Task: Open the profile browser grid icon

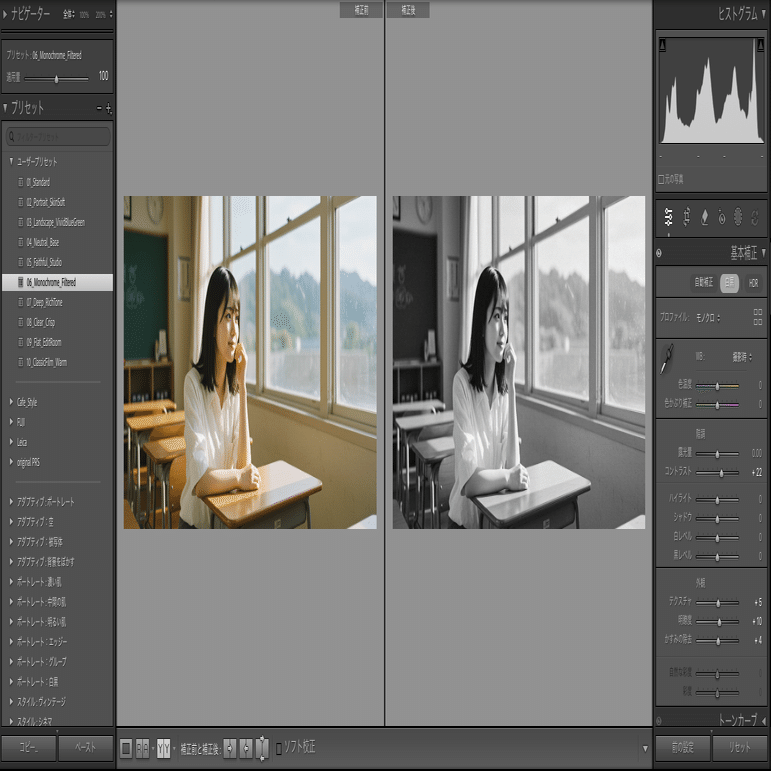Action: (x=758, y=317)
